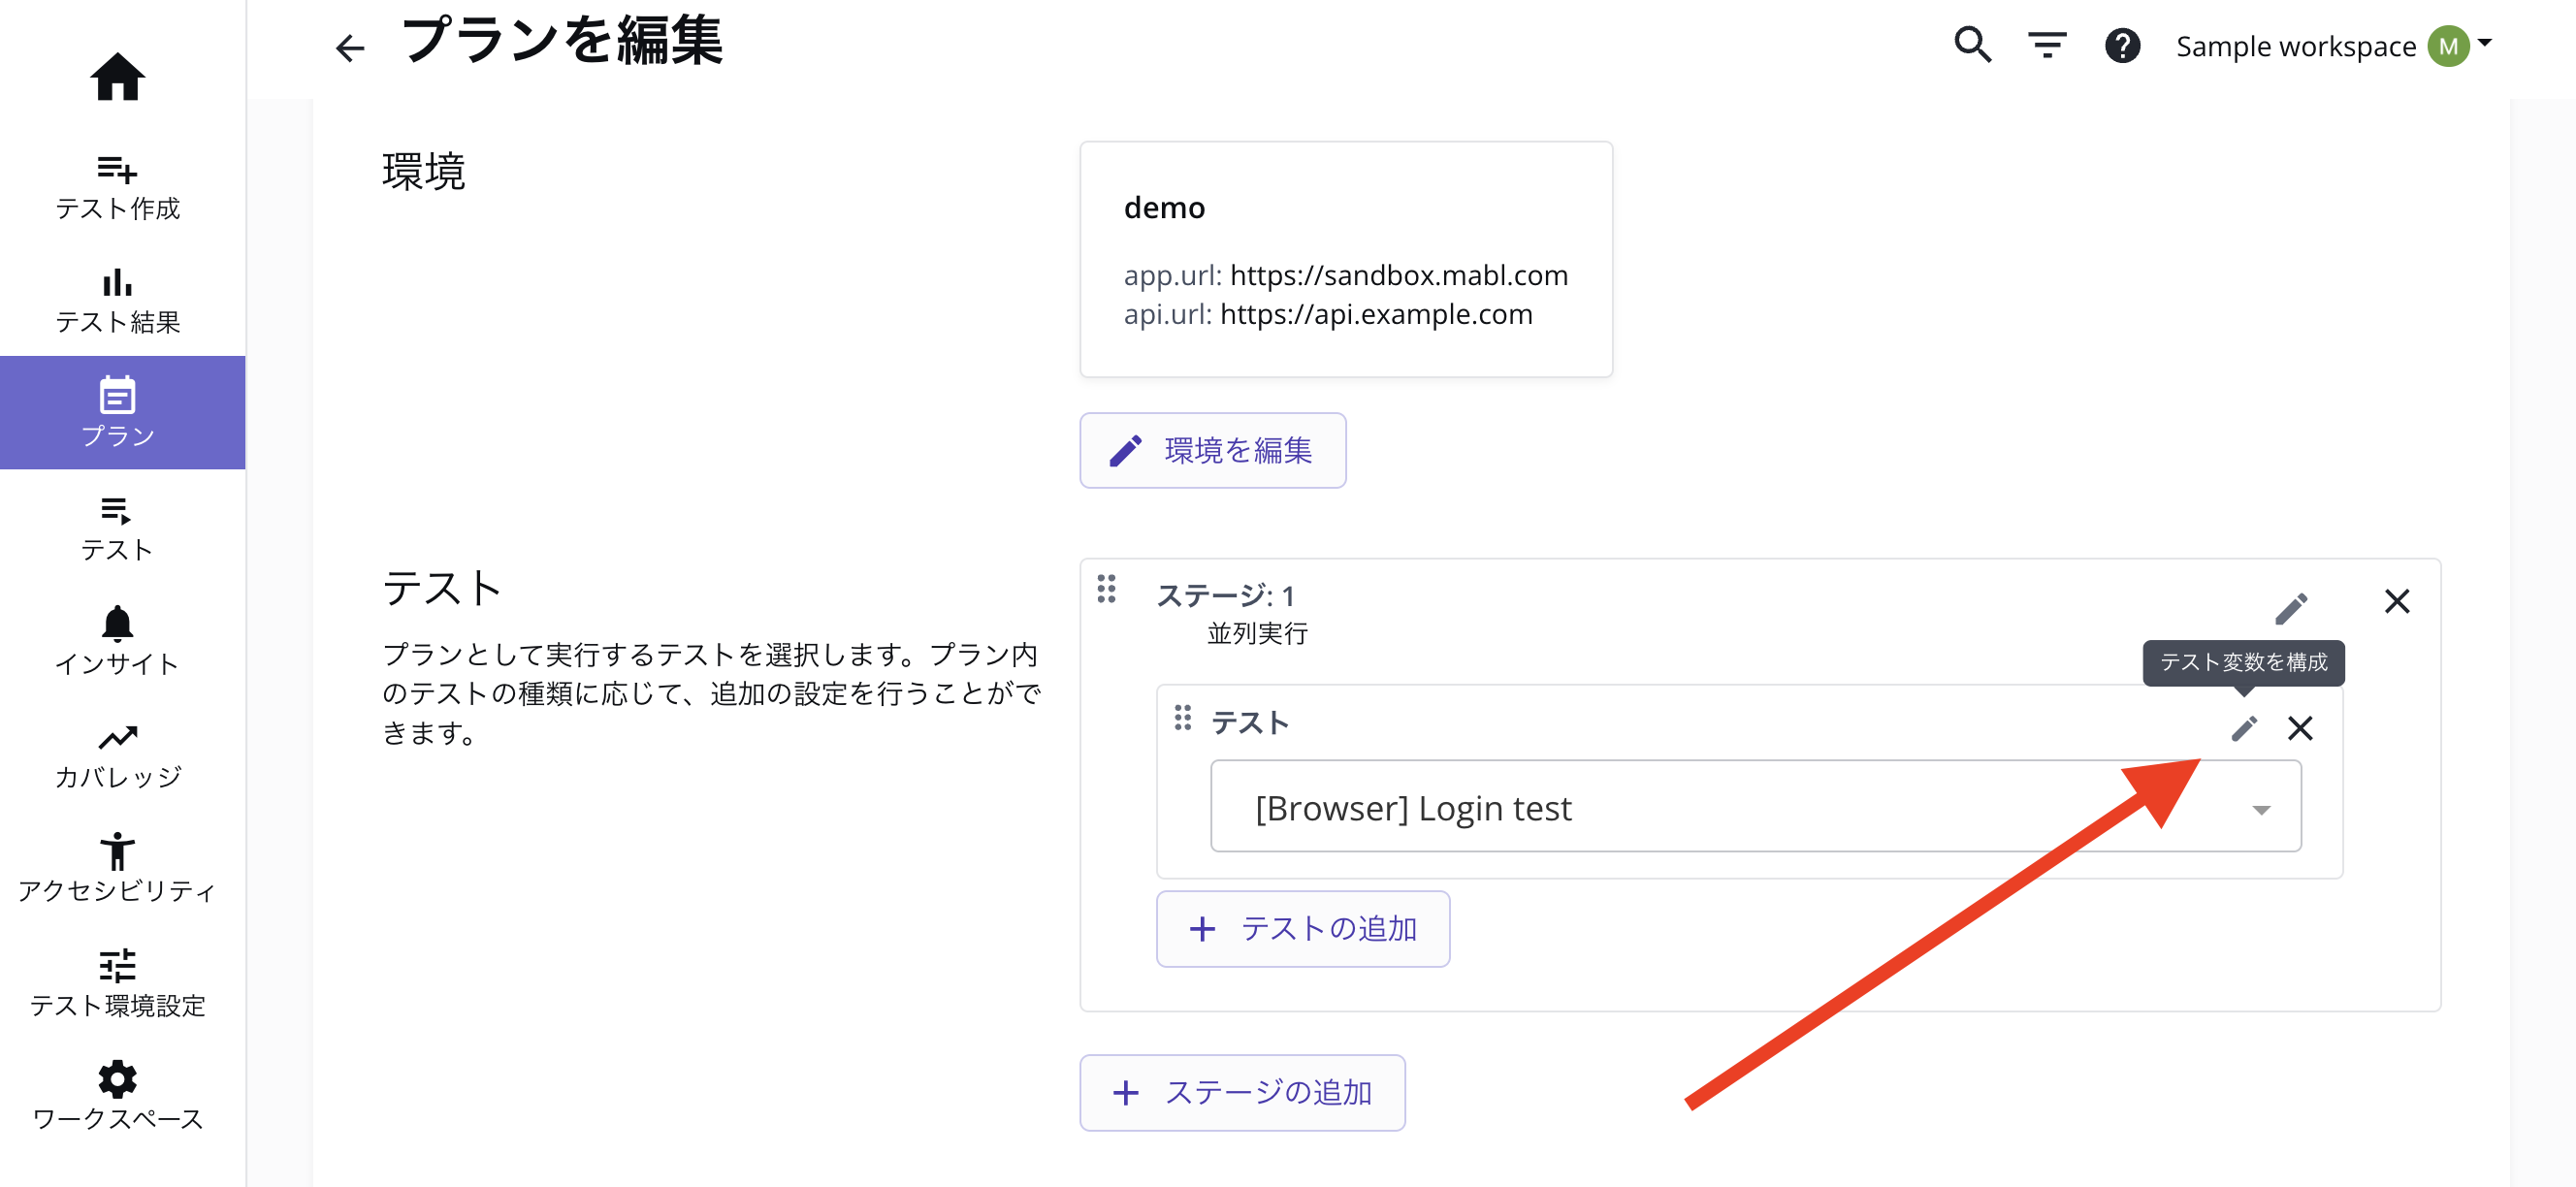Click テストの追加 to add a test
This screenshot has width=2576, height=1187.
[x=1302, y=928]
